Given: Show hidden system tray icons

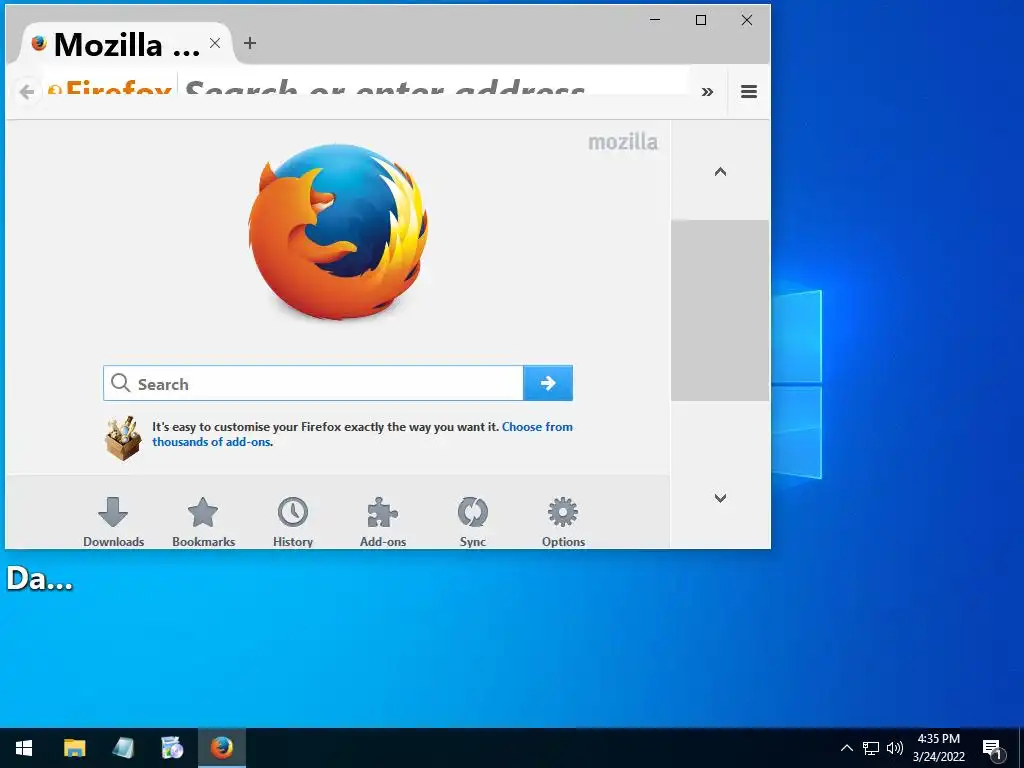Looking at the screenshot, I should coord(846,748).
